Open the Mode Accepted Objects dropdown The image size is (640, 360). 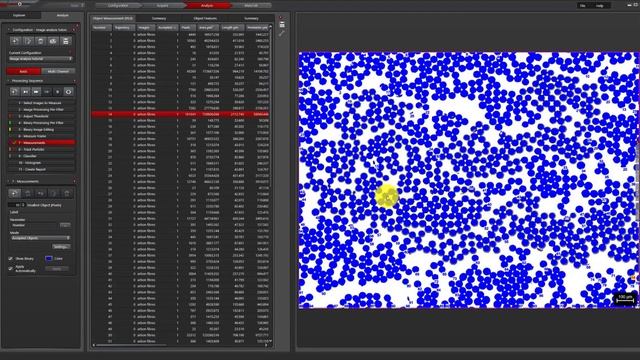tap(40, 238)
